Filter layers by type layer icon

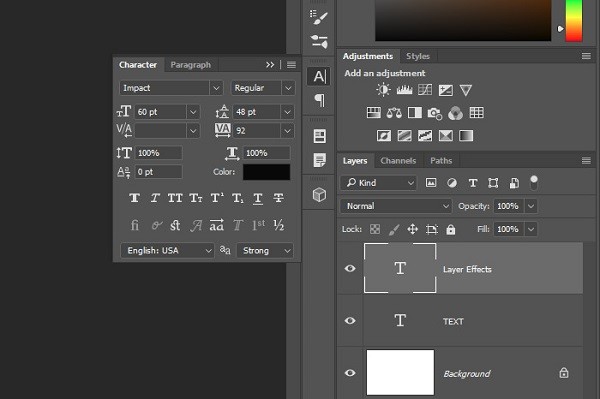point(473,183)
